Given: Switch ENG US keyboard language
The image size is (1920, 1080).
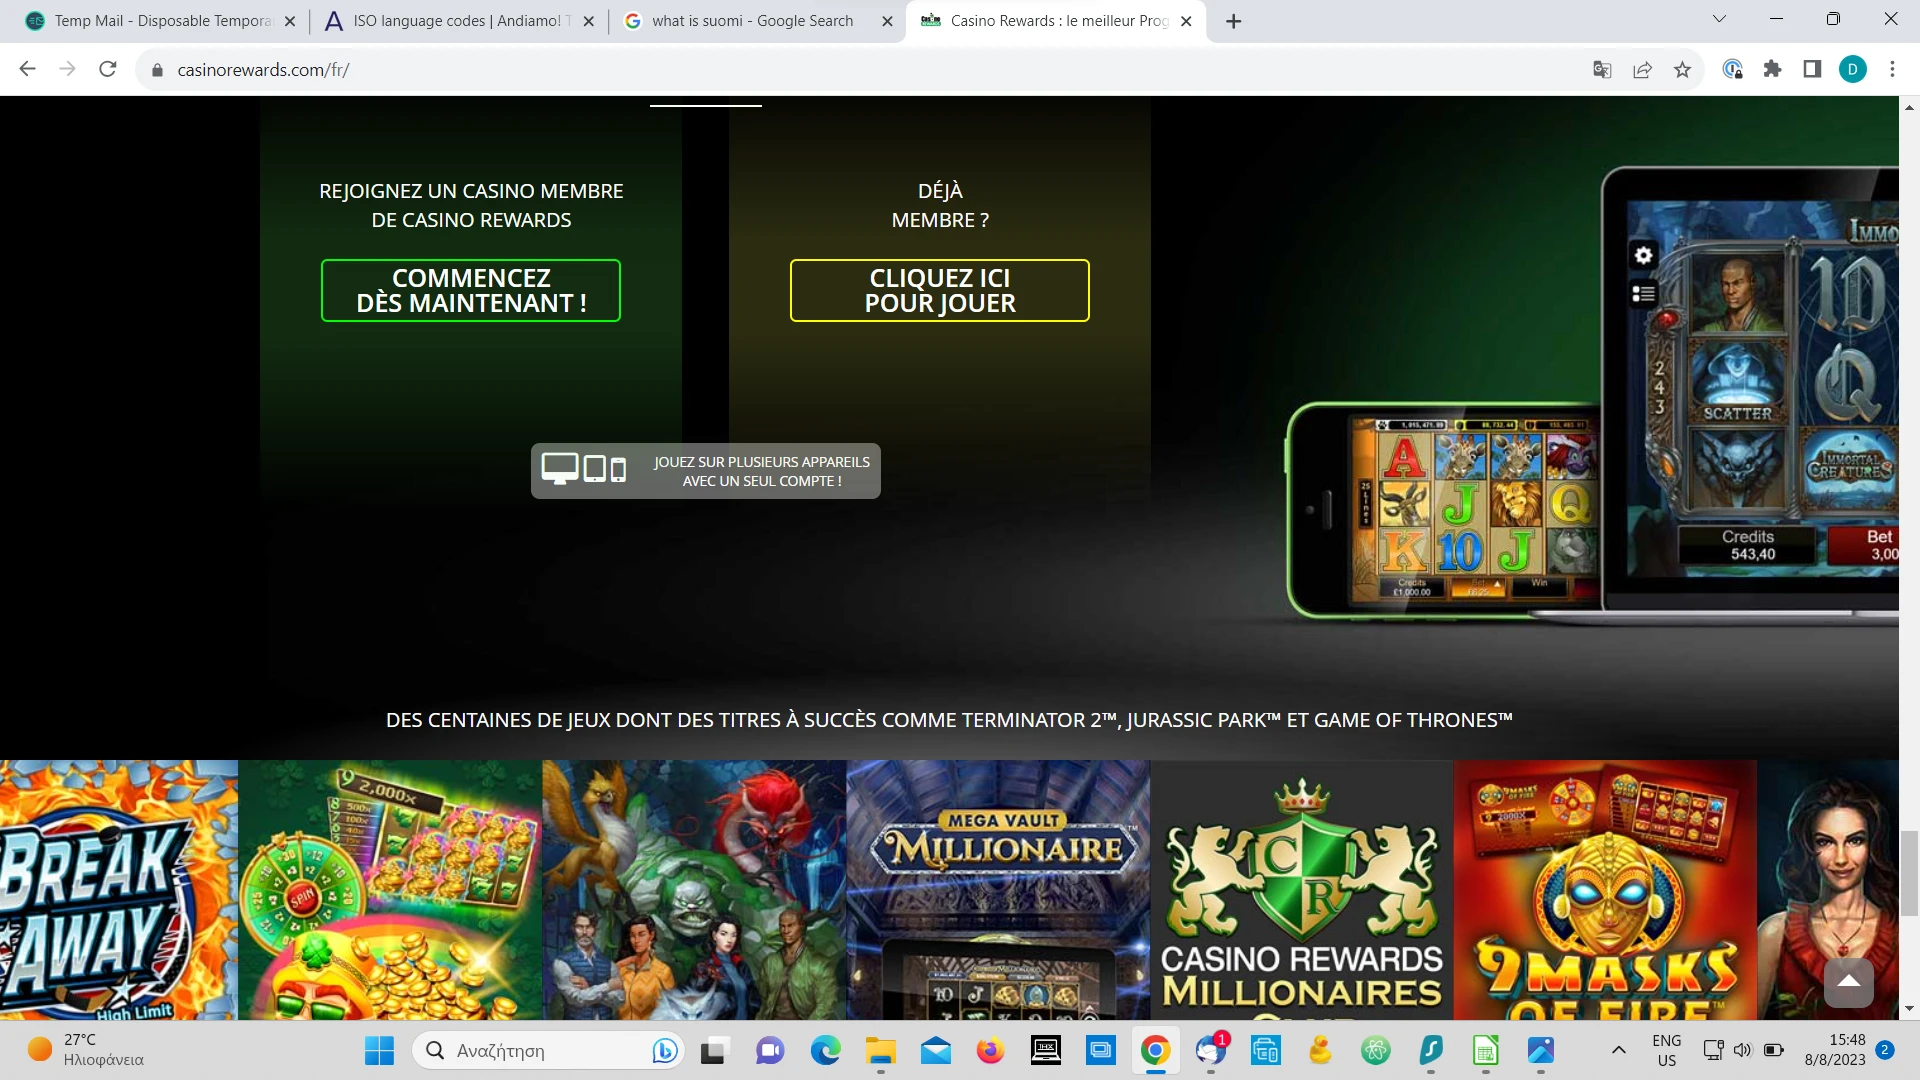Looking at the screenshot, I should tap(1667, 1050).
